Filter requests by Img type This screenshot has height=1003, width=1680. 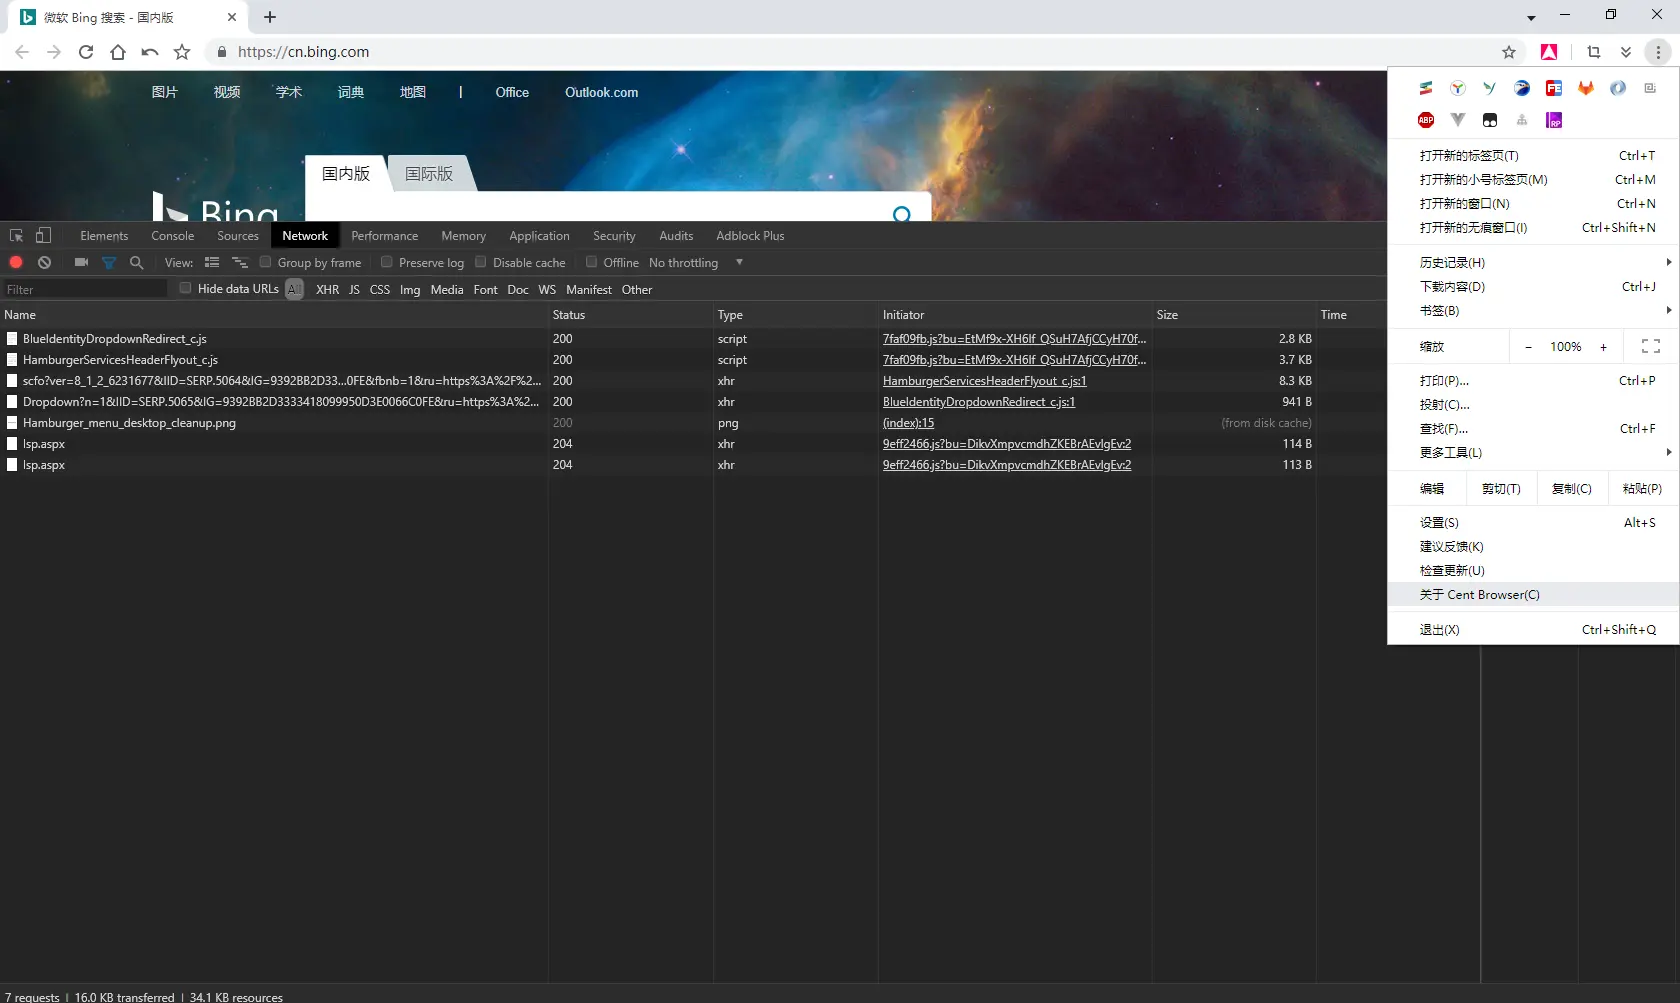(x=410, y=290)
